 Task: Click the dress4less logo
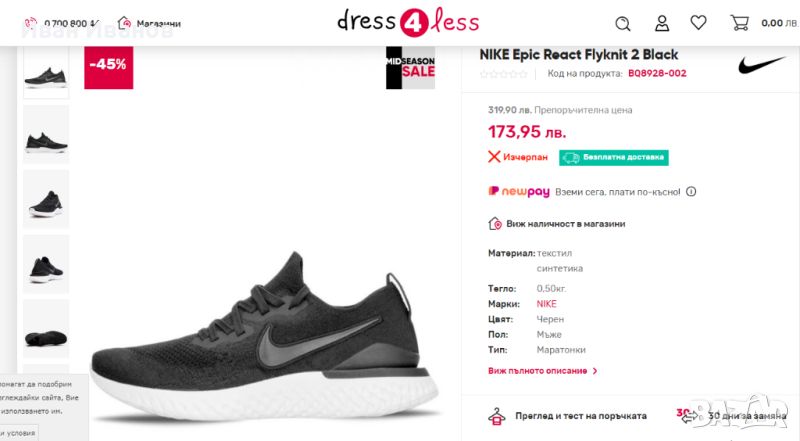(408, 22)
